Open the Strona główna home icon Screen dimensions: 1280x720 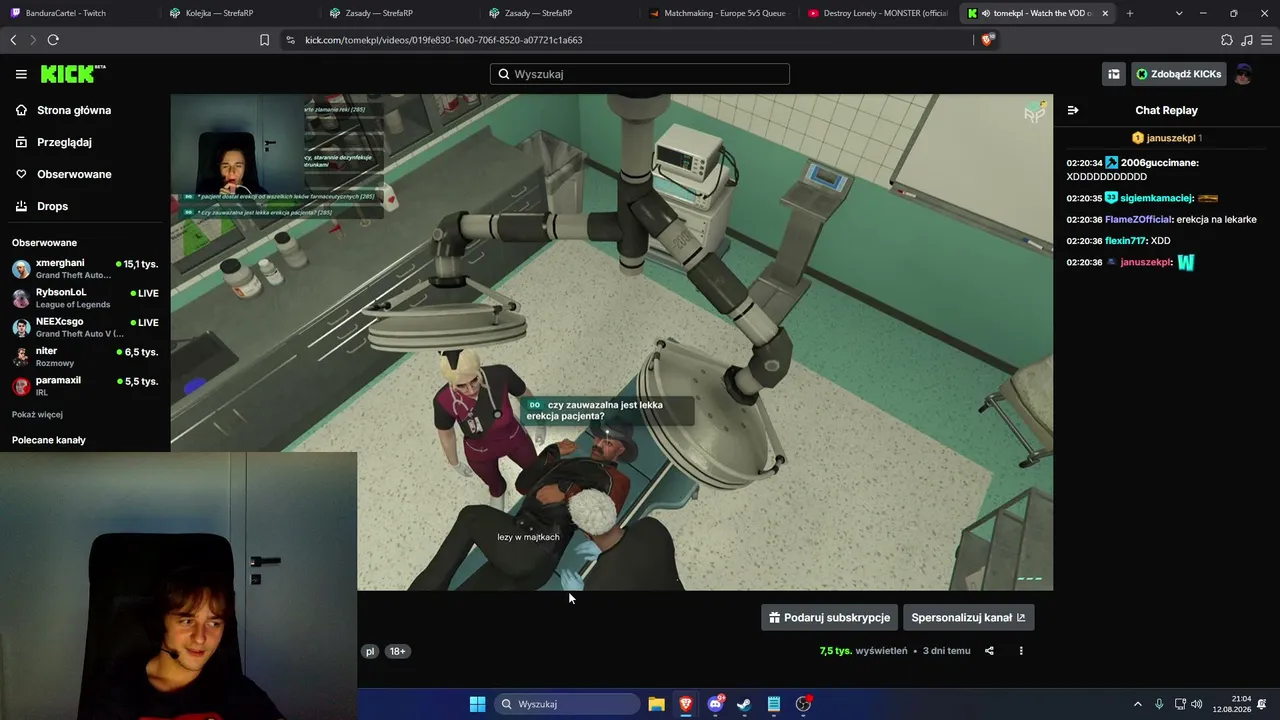coord(21,110)
